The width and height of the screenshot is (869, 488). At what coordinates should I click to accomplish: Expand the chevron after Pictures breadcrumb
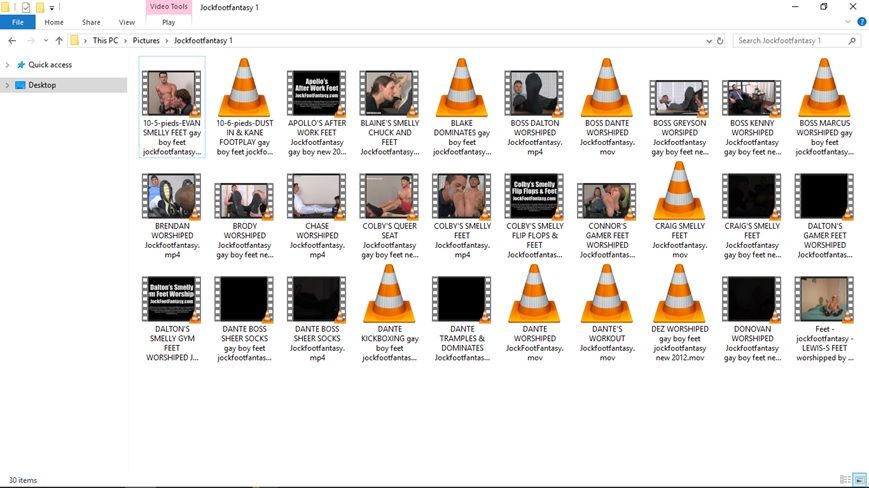click(x=166, y=40)
